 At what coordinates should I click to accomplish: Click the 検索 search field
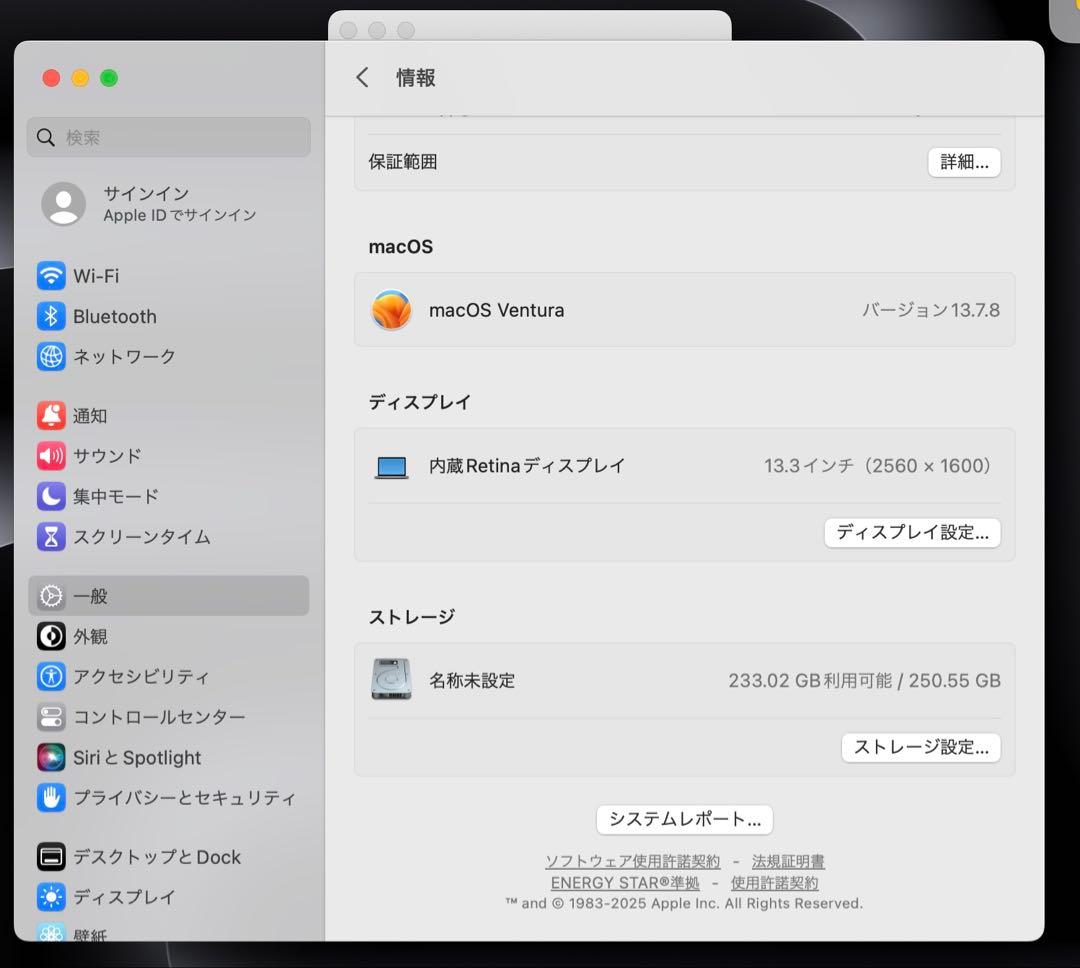(x=168, y=136)
